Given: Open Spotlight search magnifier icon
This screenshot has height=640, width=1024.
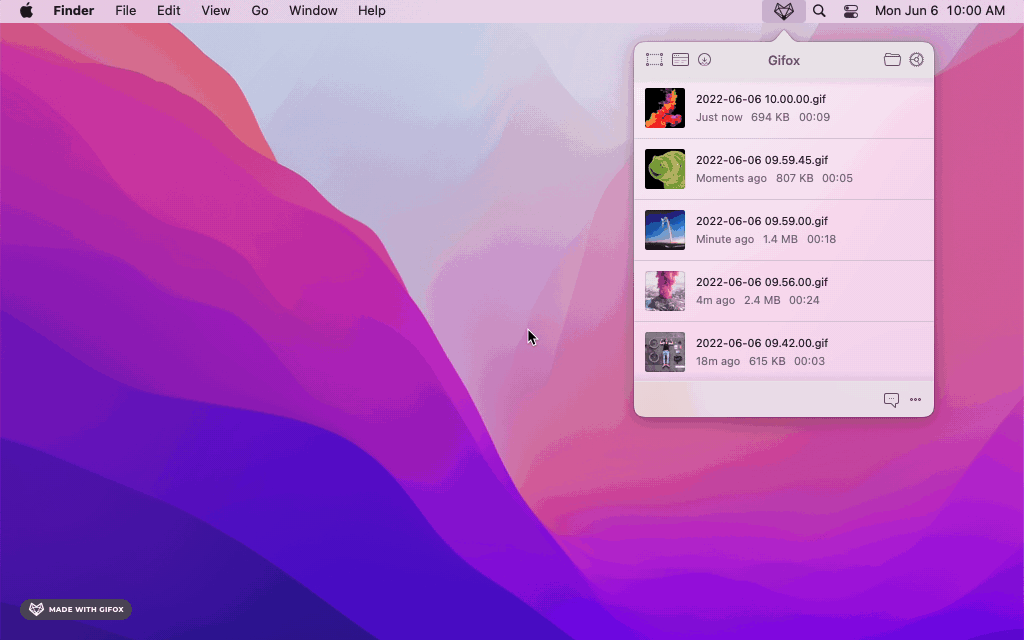Looking at the screenshot, I should 819,10.
